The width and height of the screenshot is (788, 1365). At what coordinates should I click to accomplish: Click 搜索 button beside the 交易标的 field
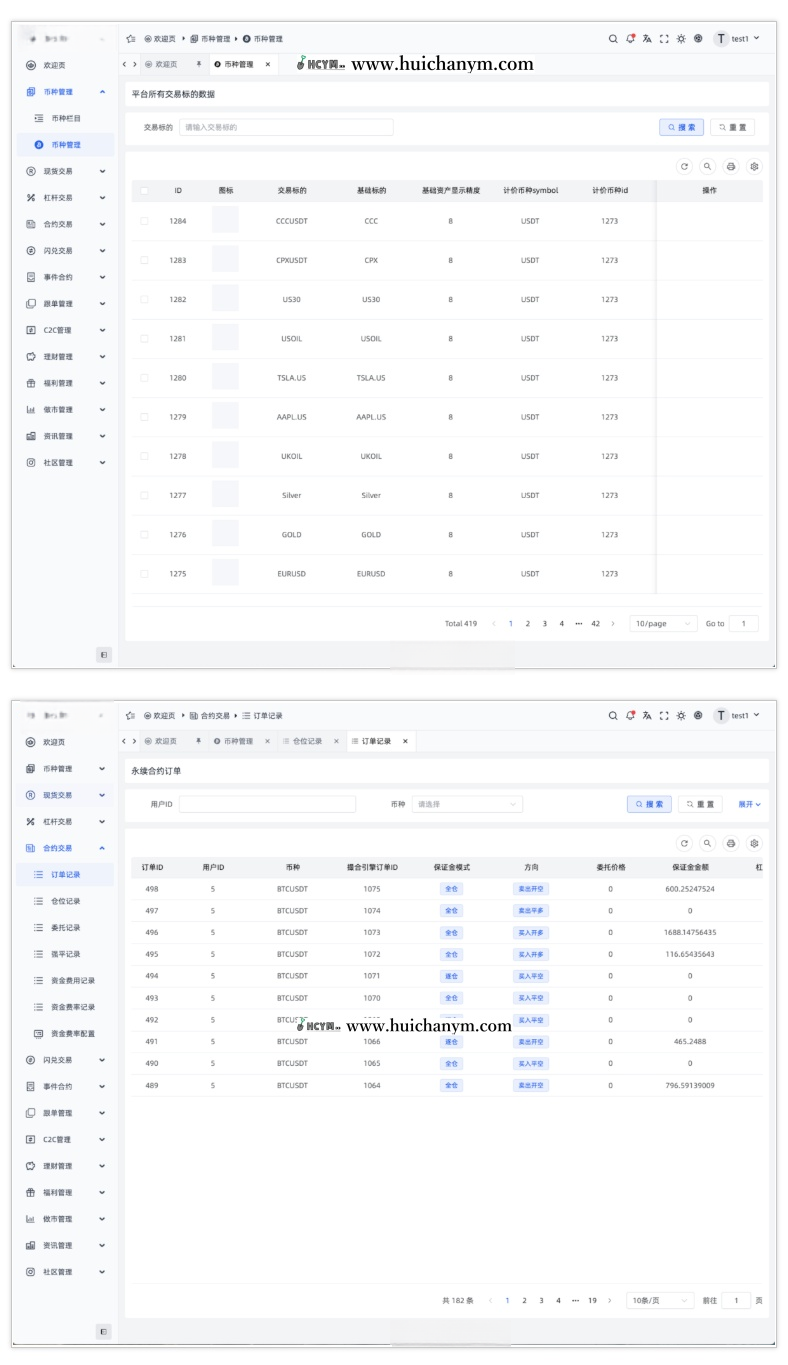(x=681, y=127)
